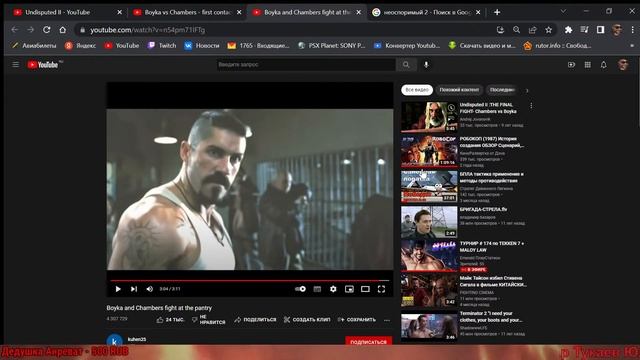Open the Новости bookmark
This screenshot has height=360, width=640.
click(202, 46)
